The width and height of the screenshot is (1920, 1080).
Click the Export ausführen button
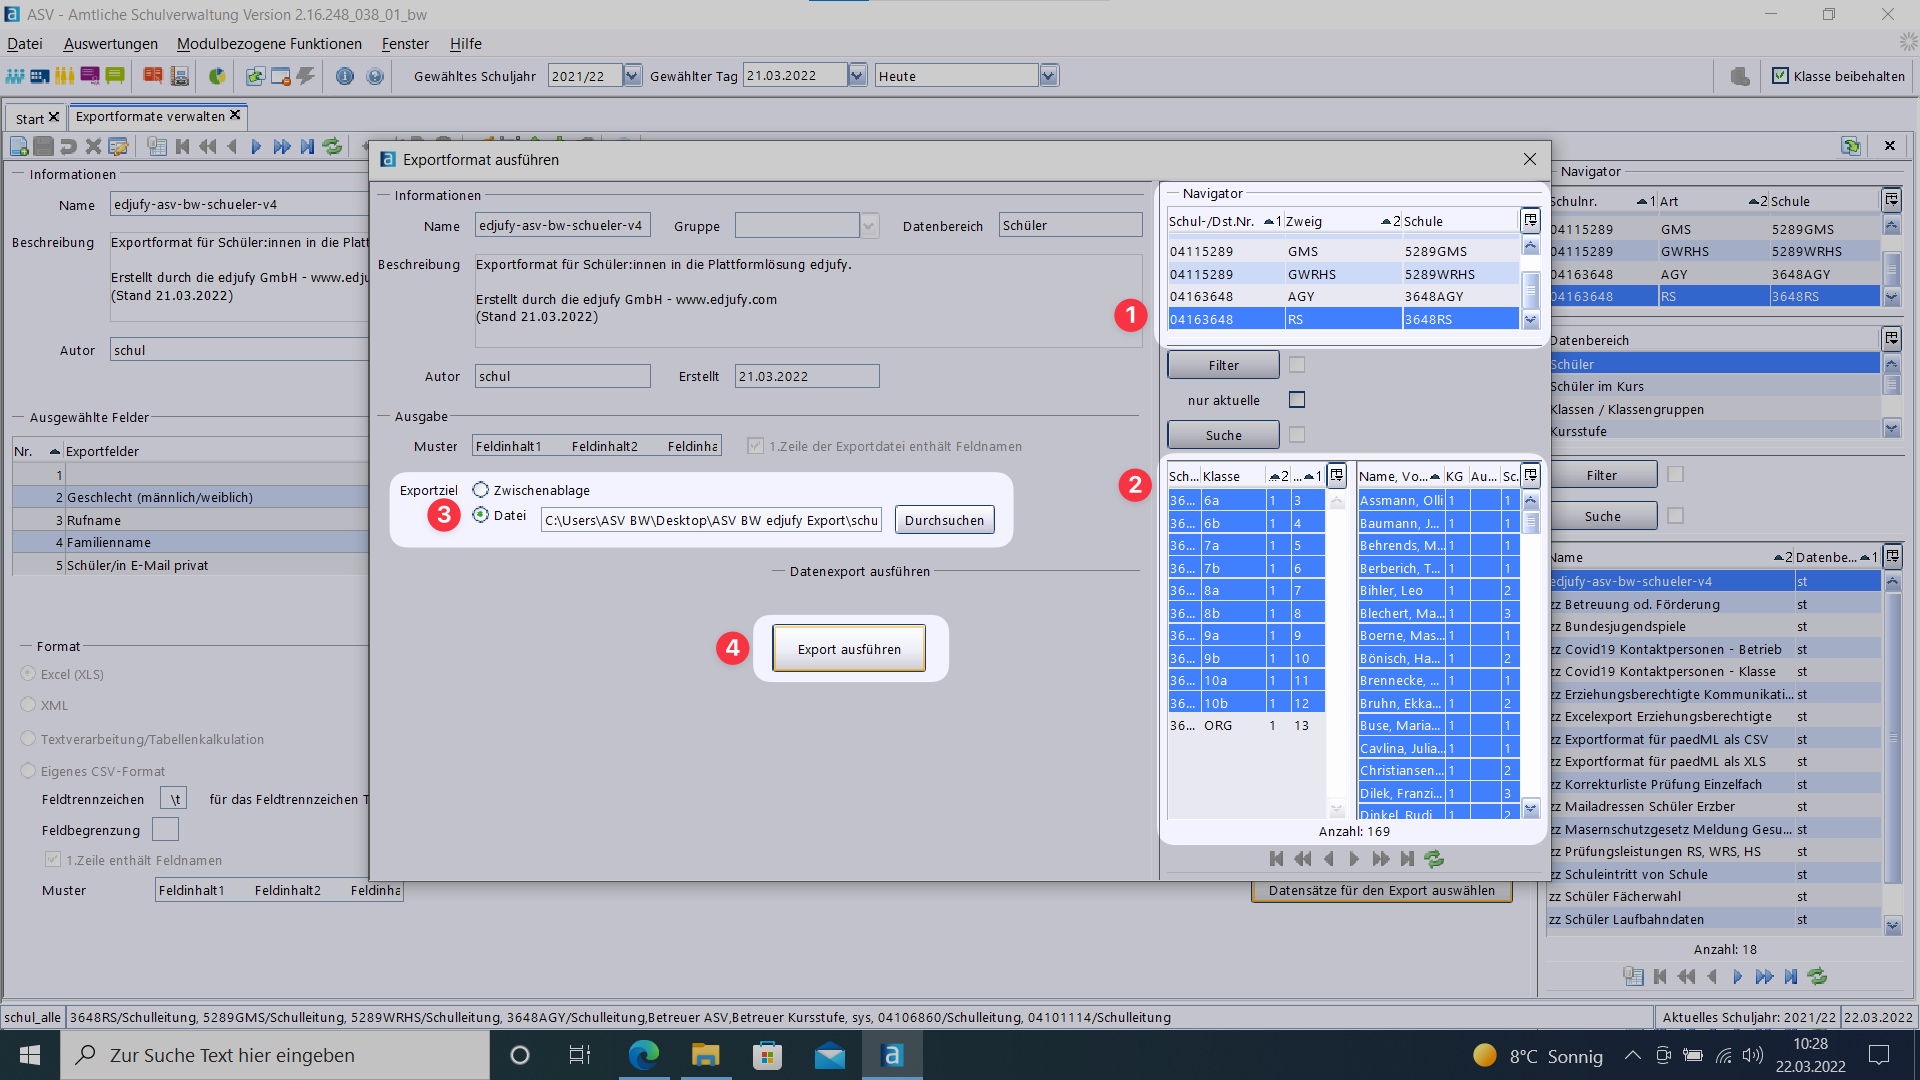tap(849, 649)
